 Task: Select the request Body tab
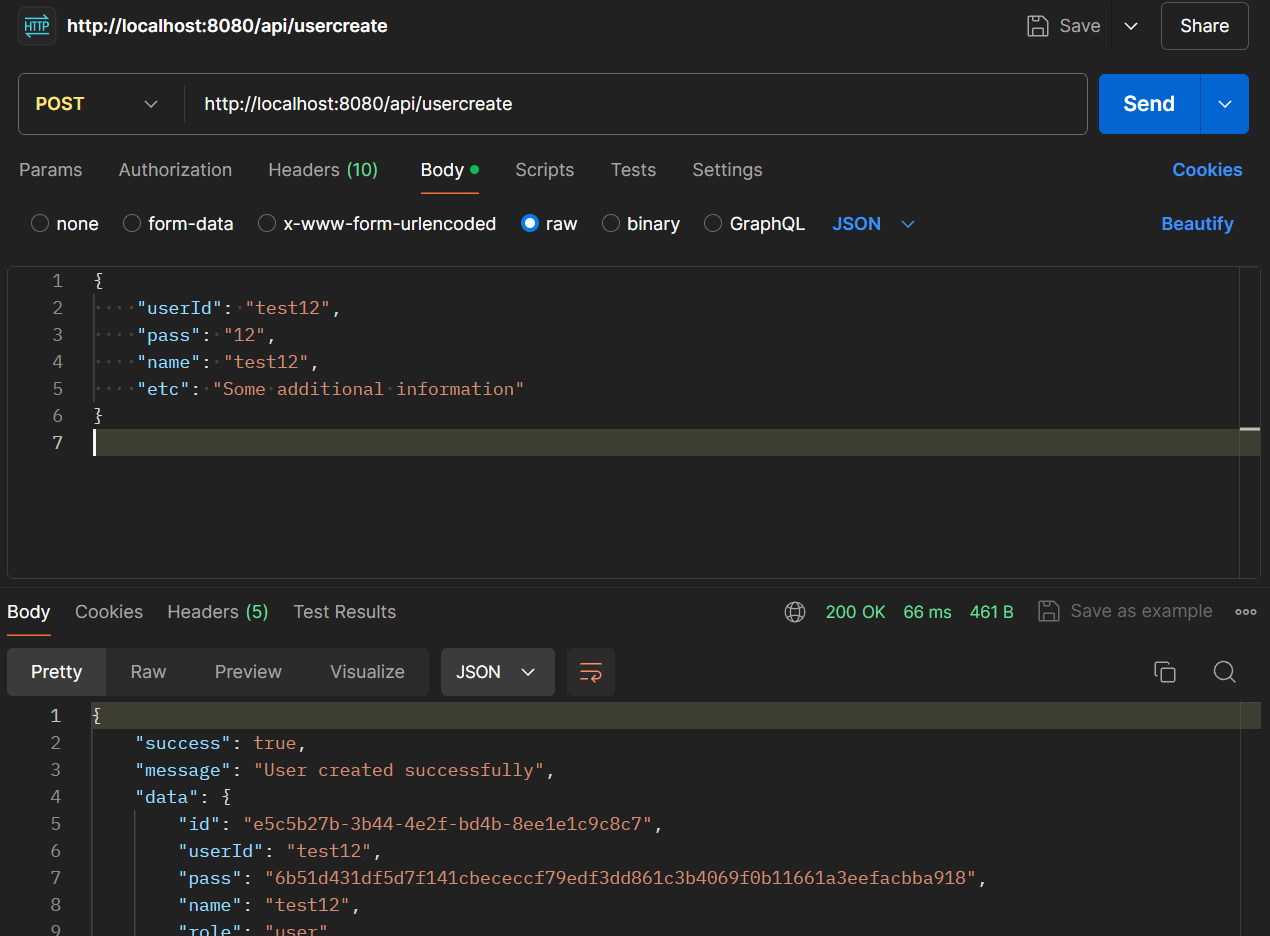(x=449, y=170)
